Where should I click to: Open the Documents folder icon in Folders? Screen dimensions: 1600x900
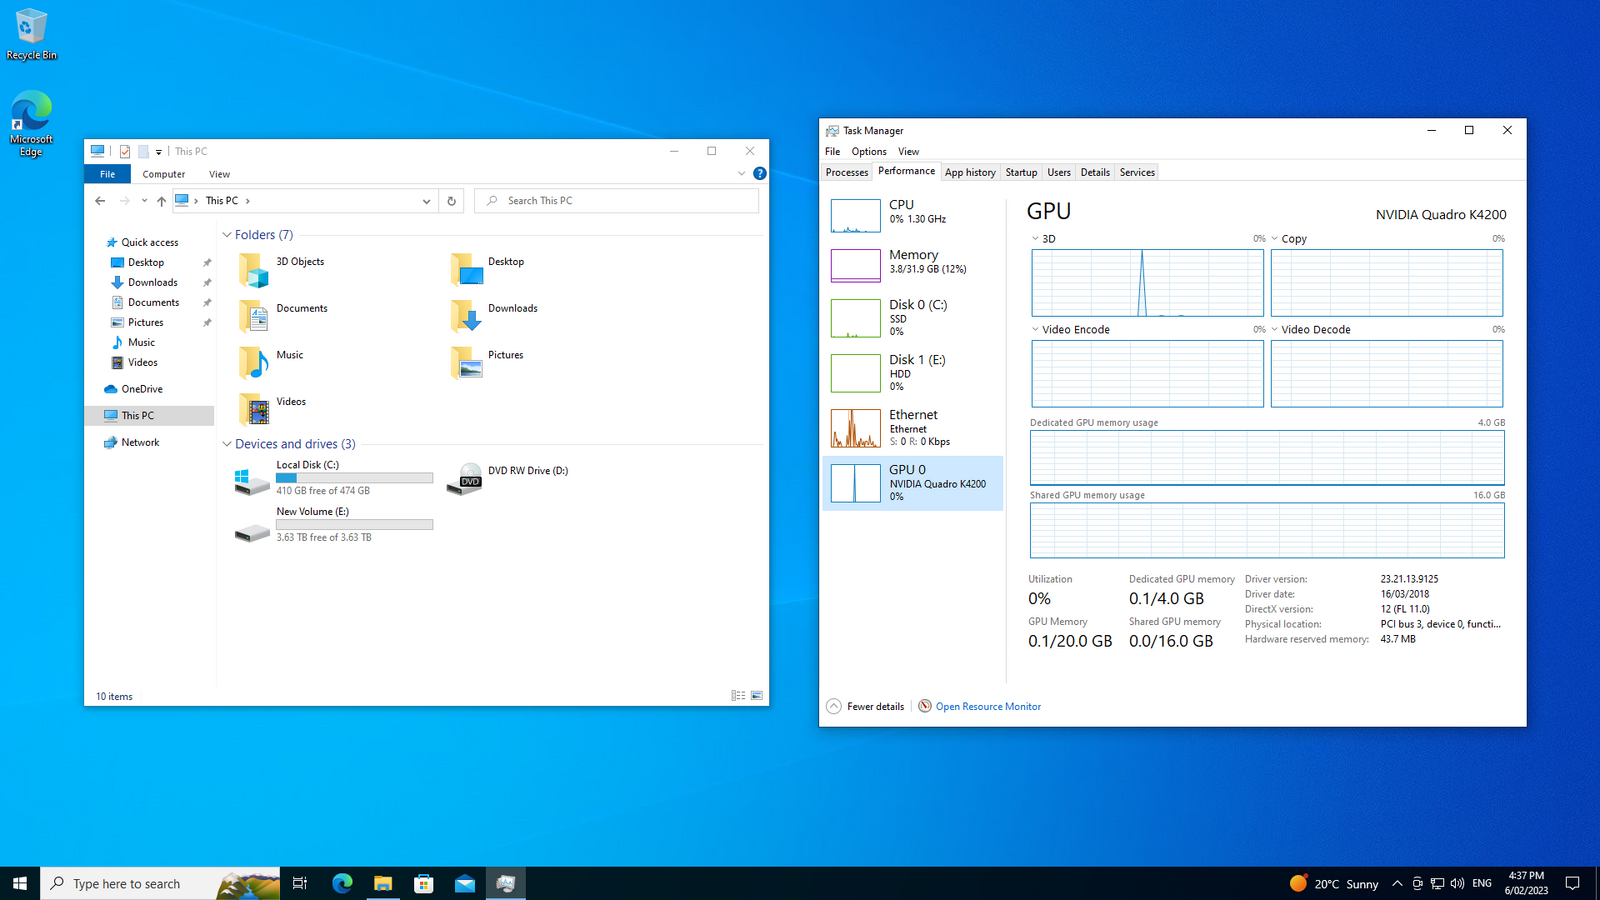pos(253,316)
